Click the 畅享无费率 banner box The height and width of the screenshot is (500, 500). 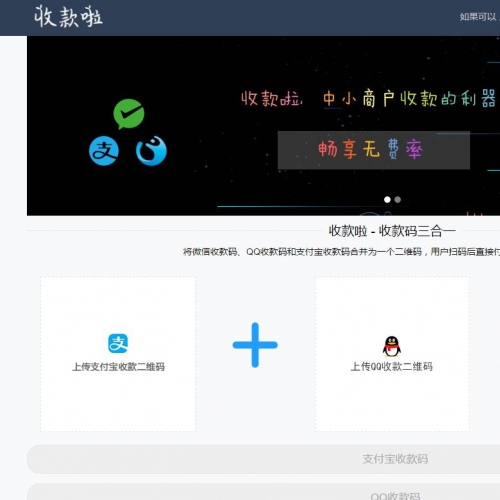tap(374, 150)
